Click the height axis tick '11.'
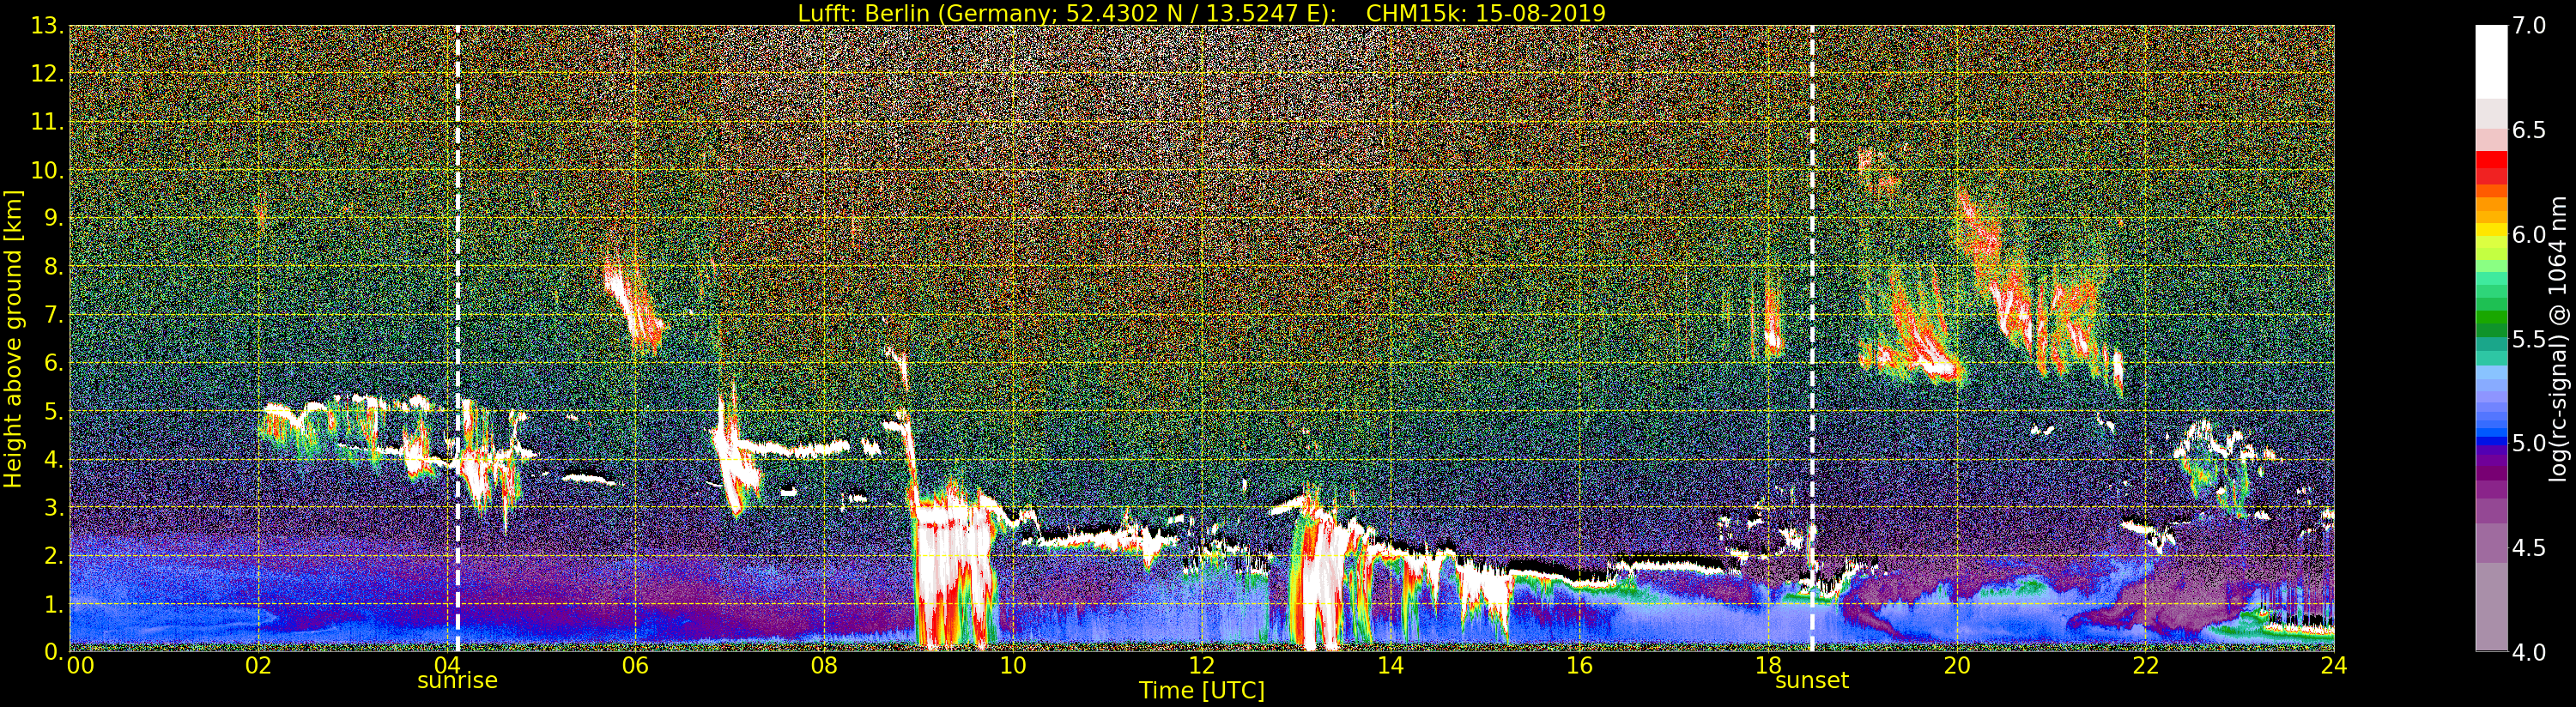Viewport: 2576px width, 707px height. pyautogui.click(x=47, y=122)
